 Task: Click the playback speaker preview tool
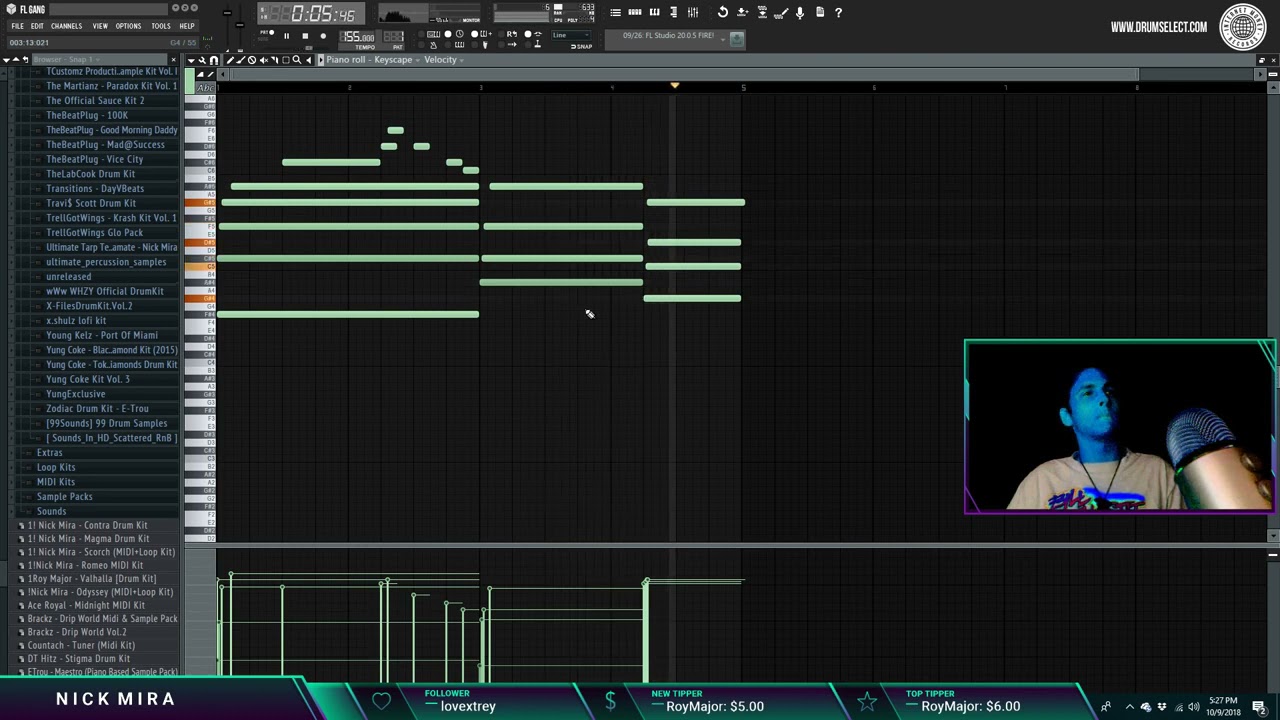click(308, 60)
